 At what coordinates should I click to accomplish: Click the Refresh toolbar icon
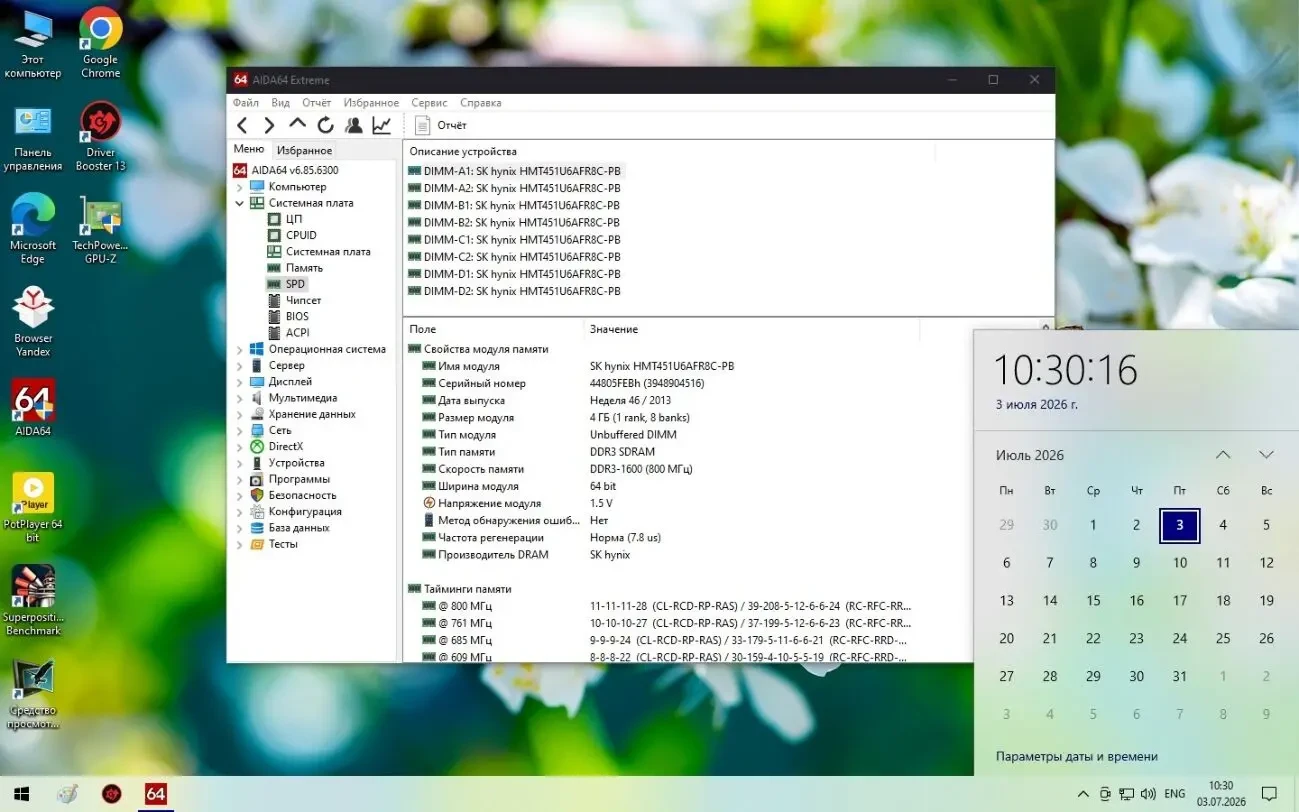click(x=325, y=125)
